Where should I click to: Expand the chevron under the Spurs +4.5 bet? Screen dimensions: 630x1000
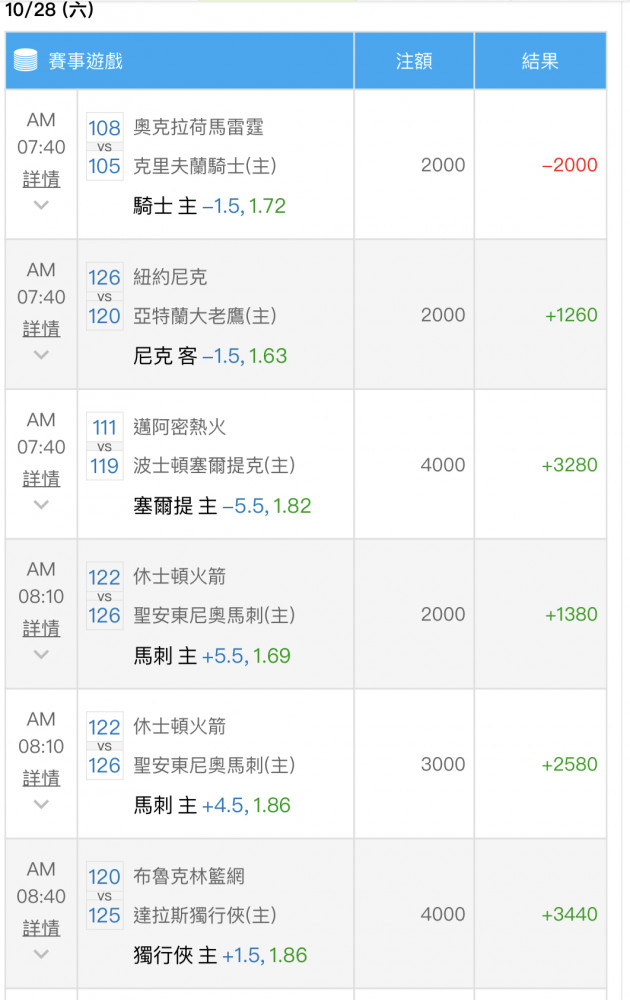click(41, 805)
